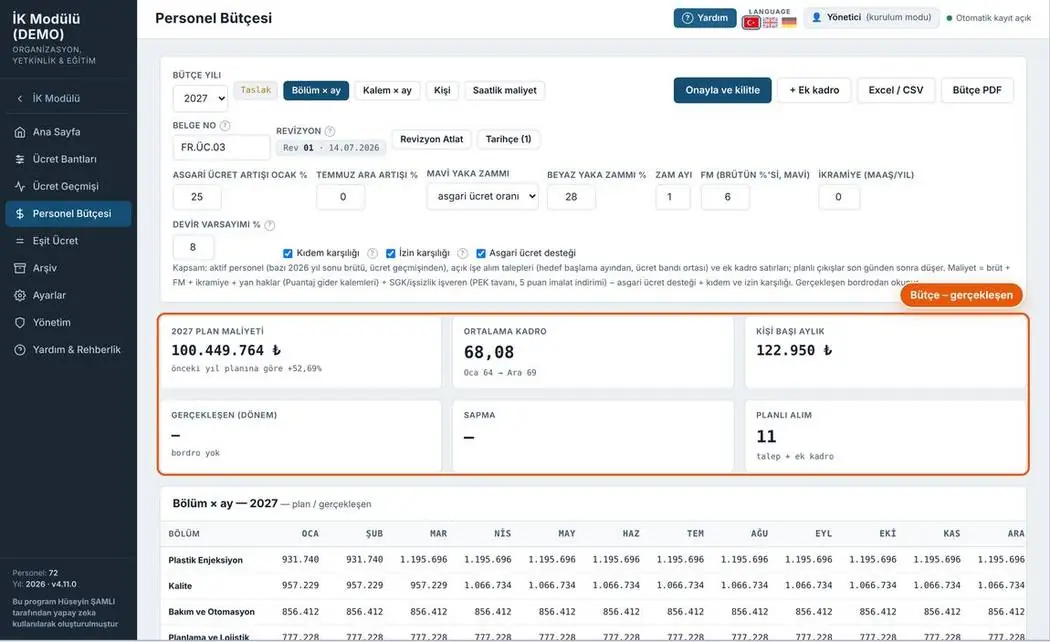The height and width of the screenshot is (642, 1050).
Task: Export the budget via Excel / CSV
Action: point(896,90)
